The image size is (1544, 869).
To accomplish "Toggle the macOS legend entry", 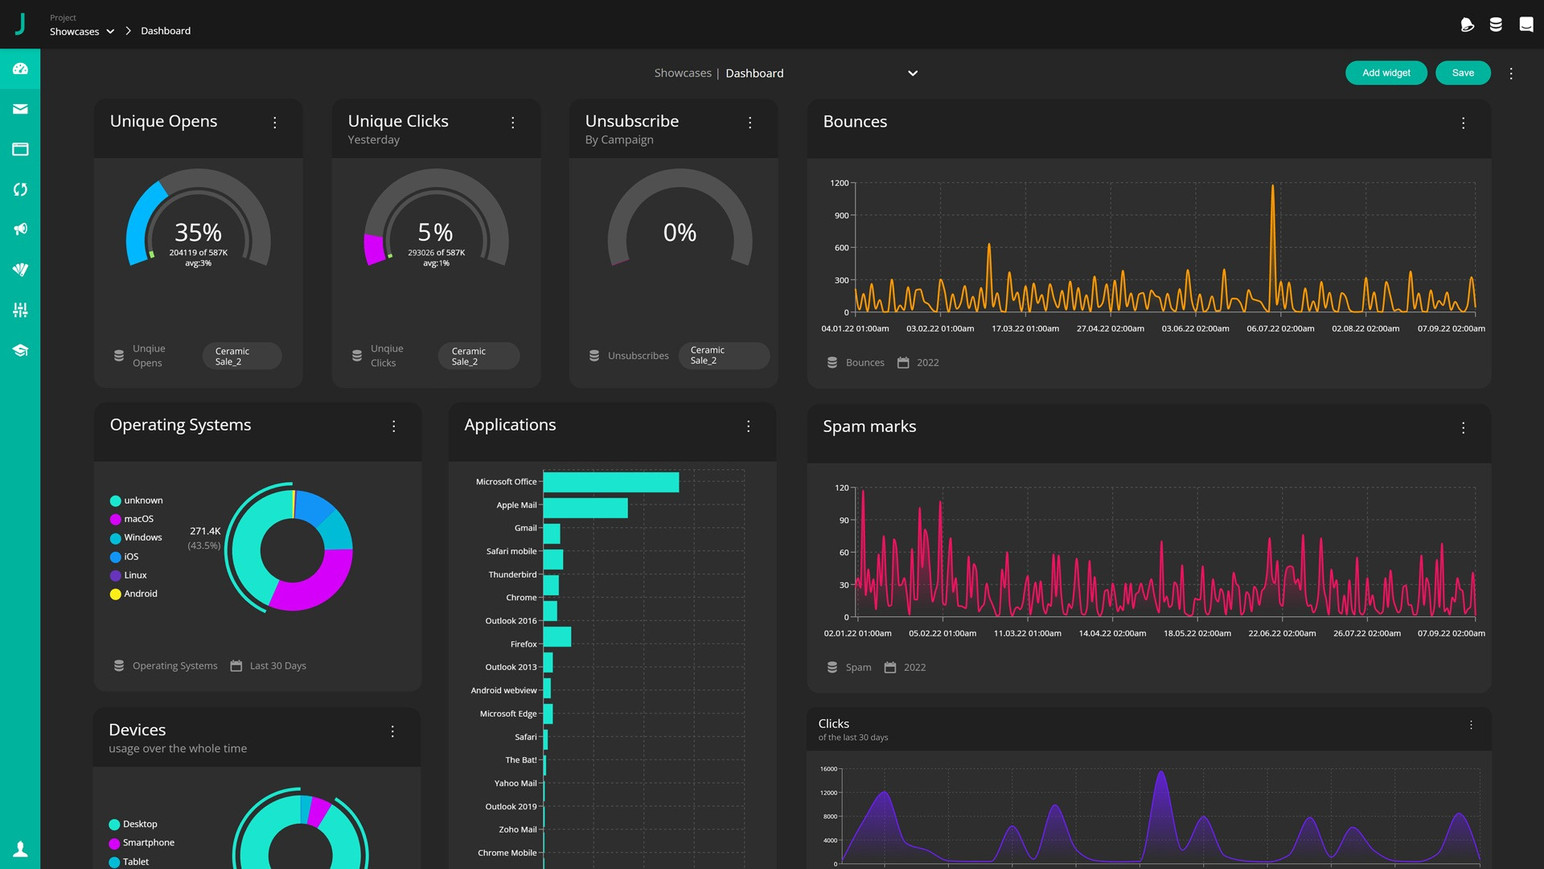I will point(132,519).
